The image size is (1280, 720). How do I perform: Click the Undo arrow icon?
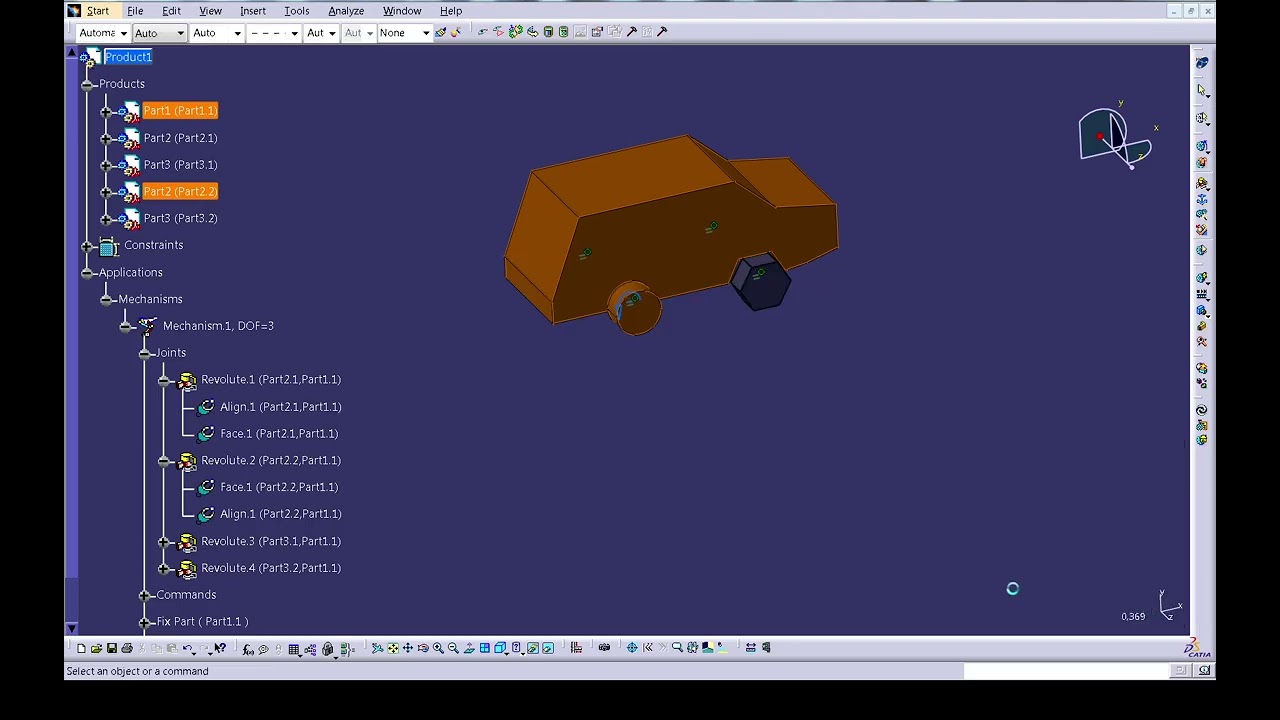(187, 648)
